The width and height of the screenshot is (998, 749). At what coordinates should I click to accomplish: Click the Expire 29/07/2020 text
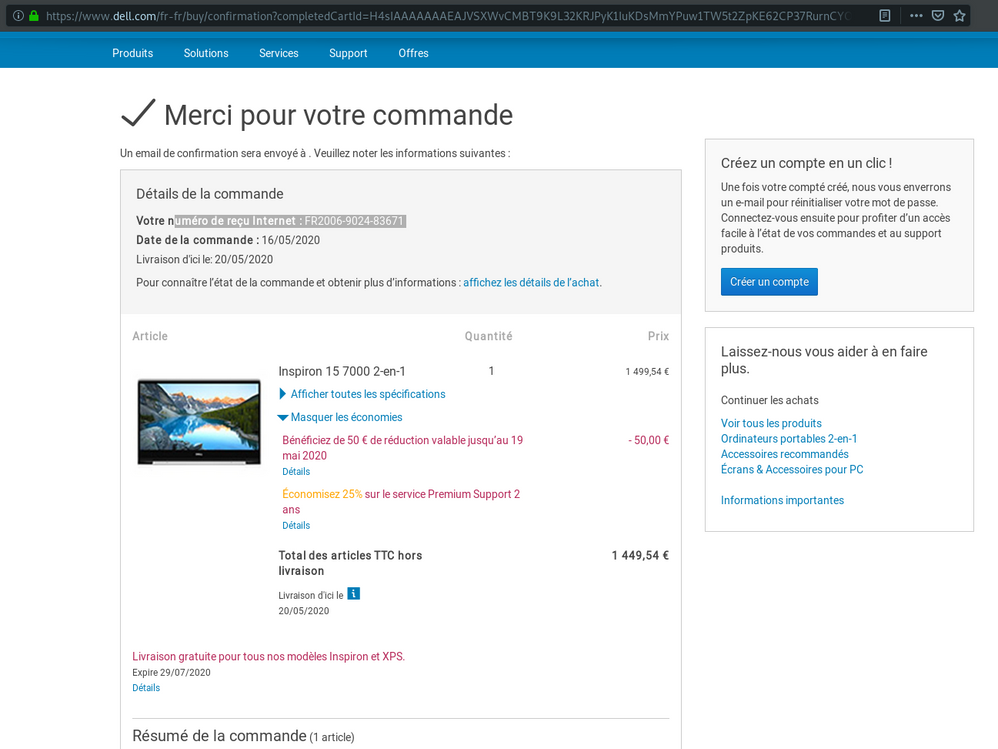click(x=171, y=673)
